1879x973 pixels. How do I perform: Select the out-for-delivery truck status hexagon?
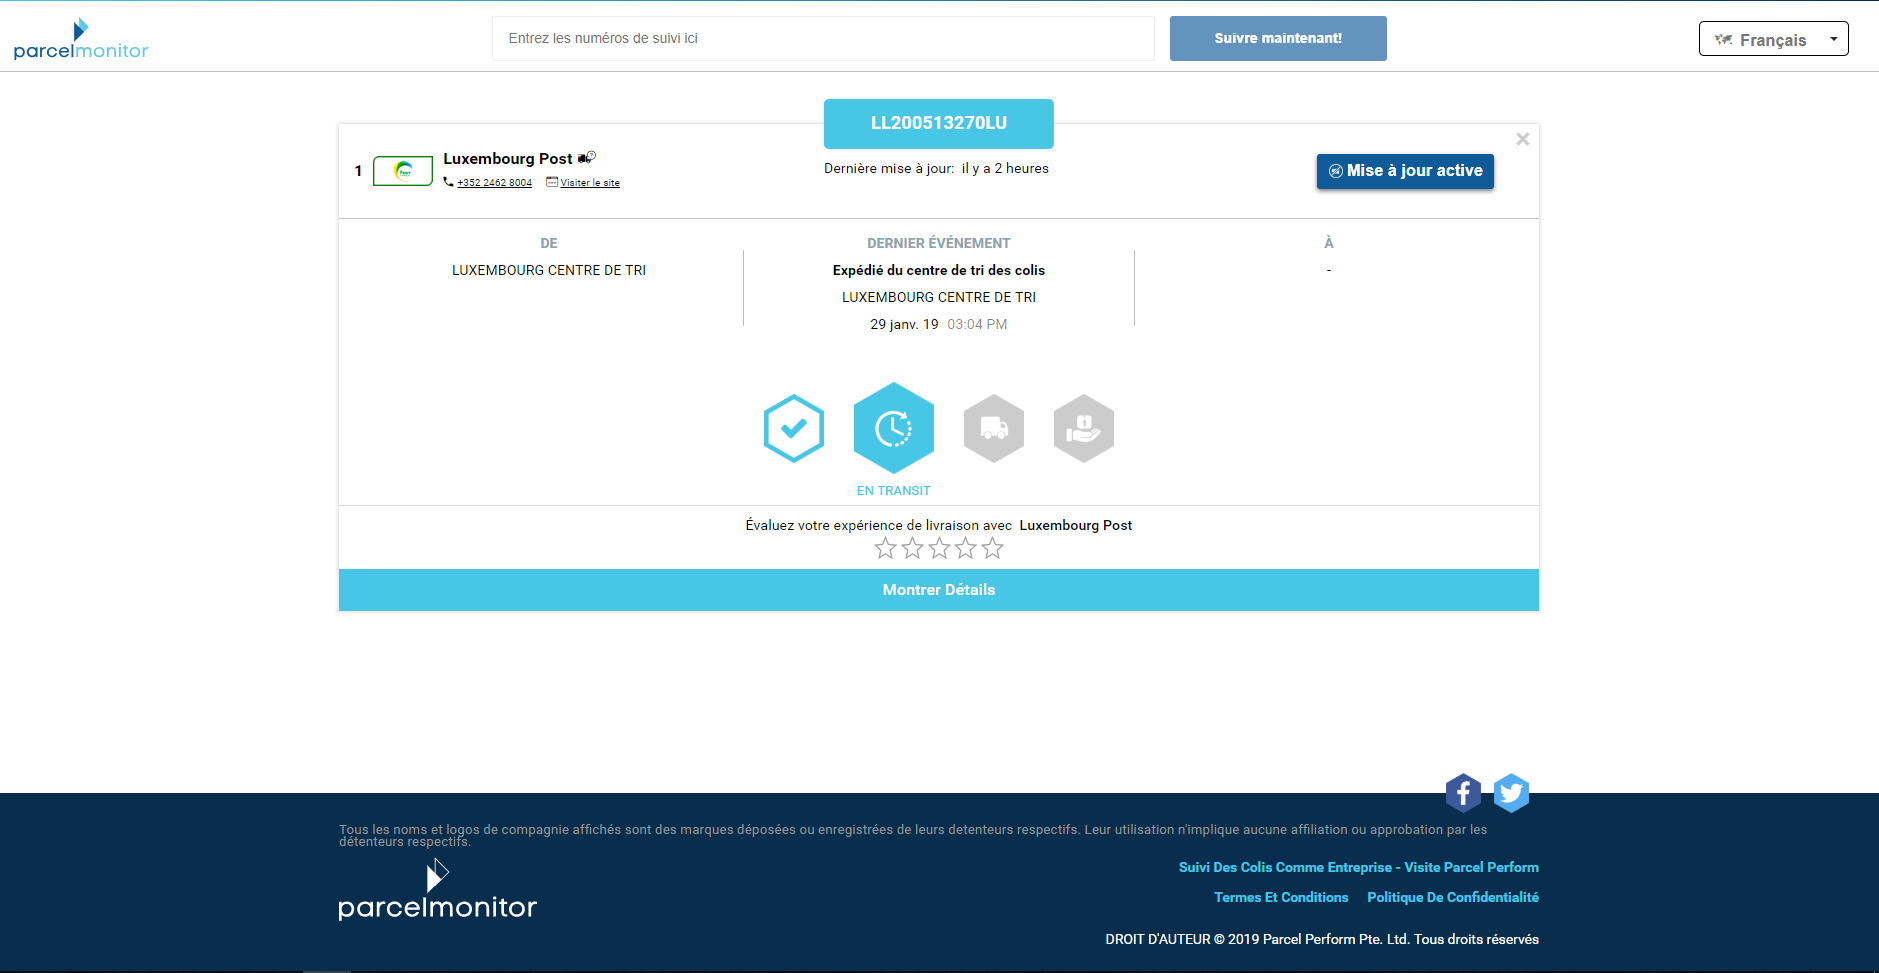pyautogui.click(x=994, y=428)
